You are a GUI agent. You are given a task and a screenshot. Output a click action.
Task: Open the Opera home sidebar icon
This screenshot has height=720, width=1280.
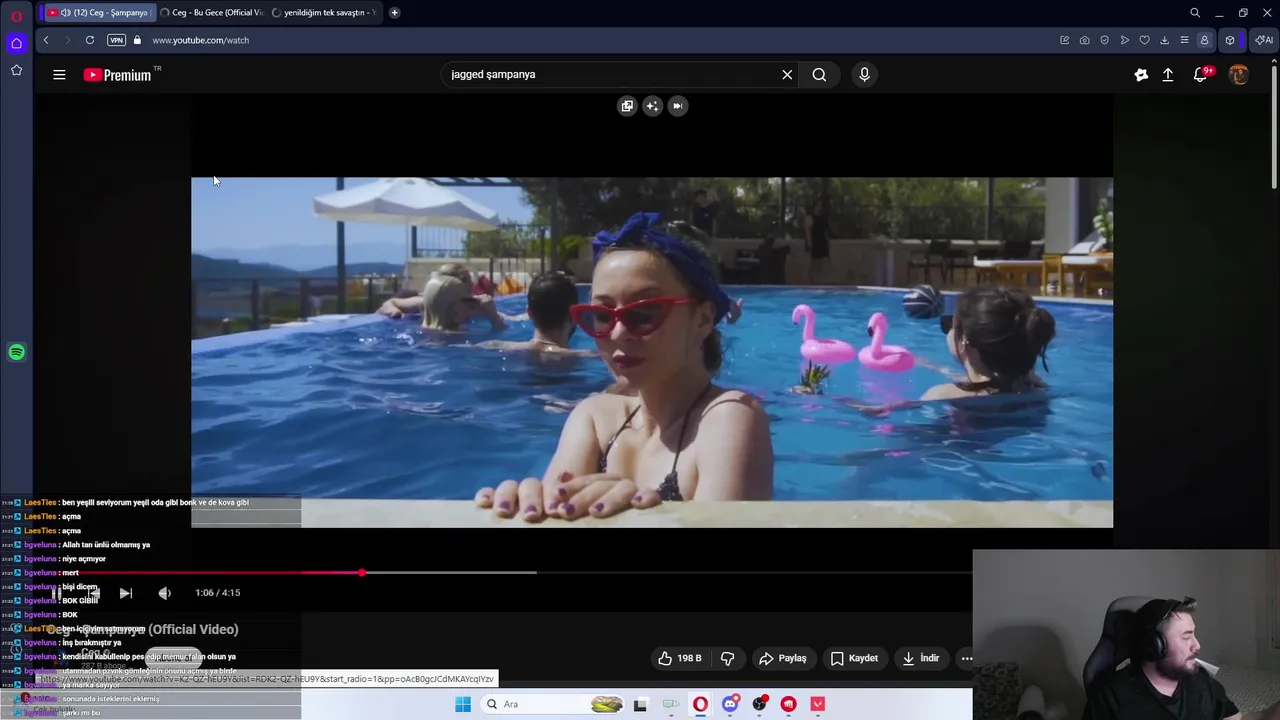pyautogui.click(x=16, y=43)
